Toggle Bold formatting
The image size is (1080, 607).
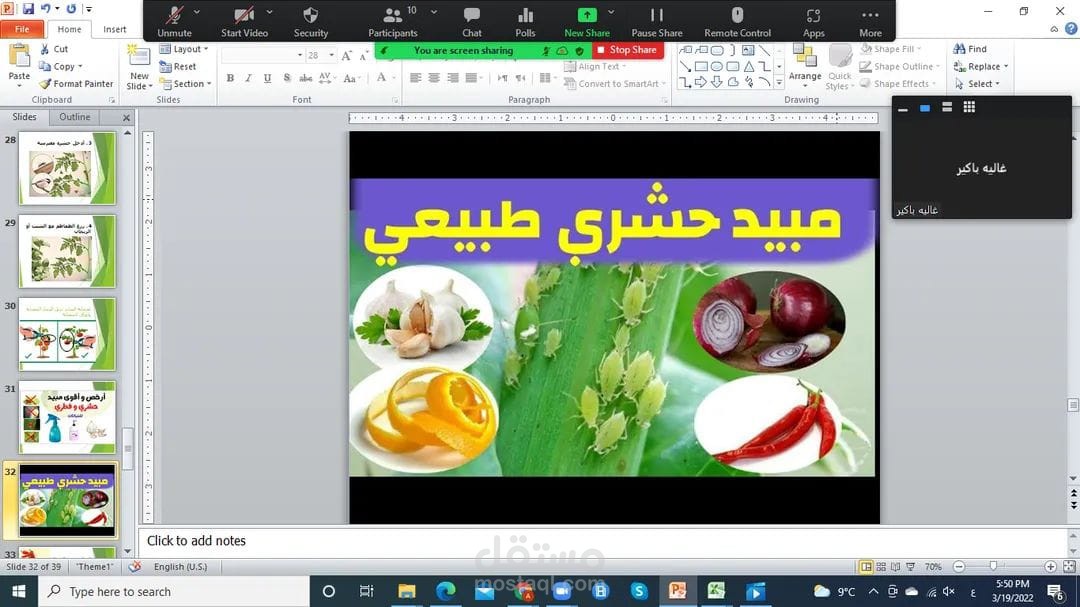tap(230, 78)
